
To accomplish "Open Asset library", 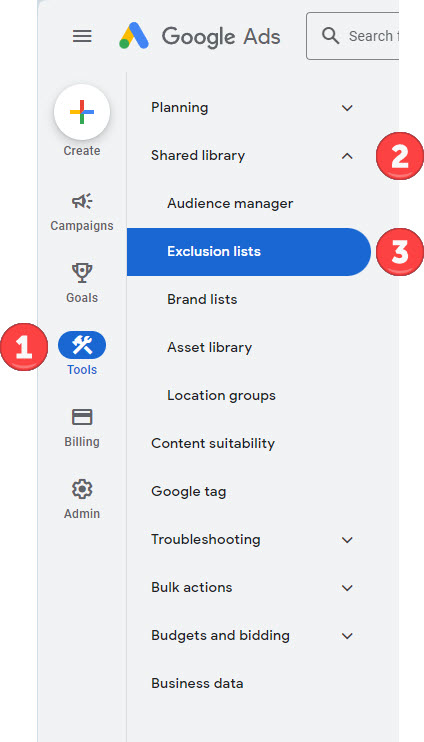I will pos(210,347).
